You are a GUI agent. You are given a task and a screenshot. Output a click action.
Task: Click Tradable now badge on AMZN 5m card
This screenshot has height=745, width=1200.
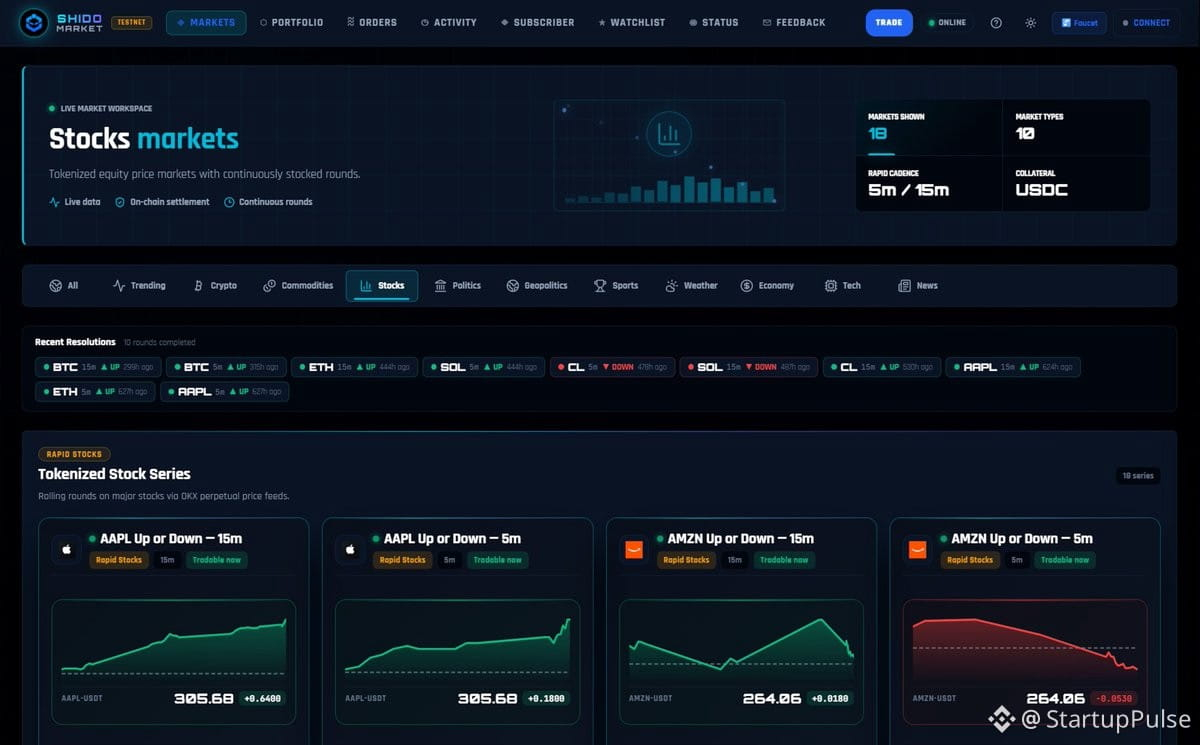pos(1065,560)
